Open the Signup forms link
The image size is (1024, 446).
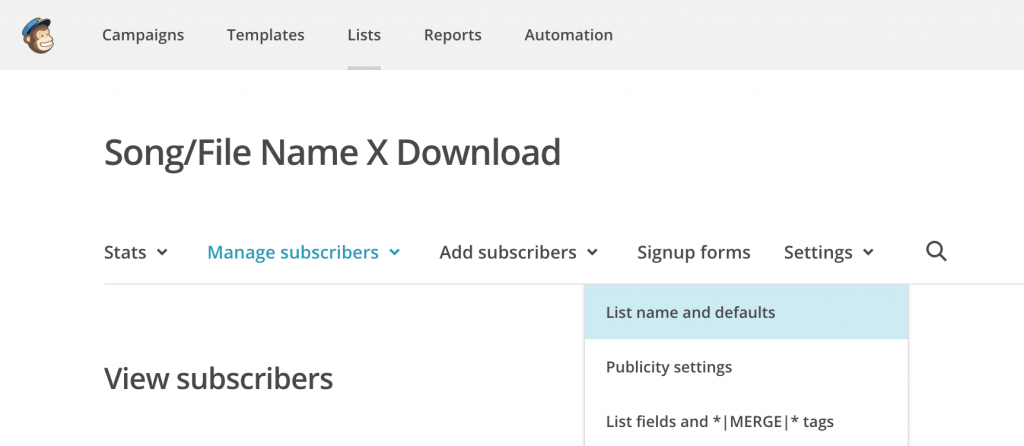694,253
